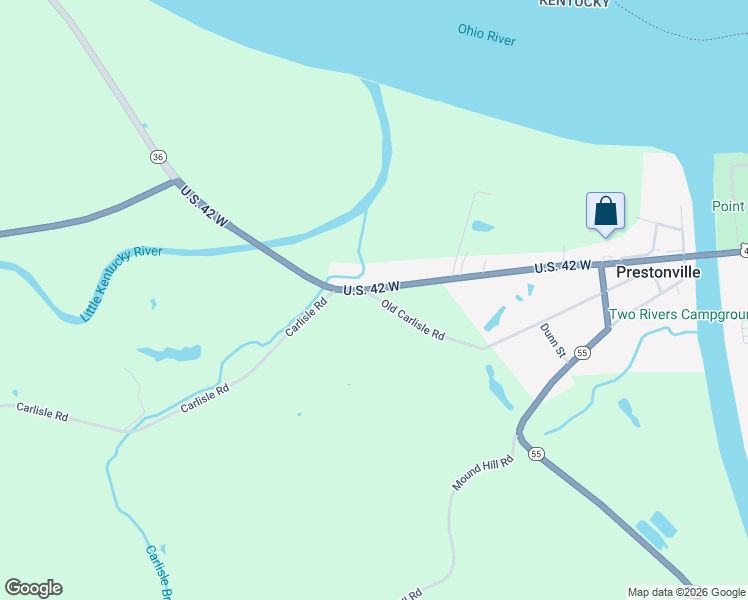Click the Dunn St label
This screenshot has width=748, height=600.
(x=553, y=340)
